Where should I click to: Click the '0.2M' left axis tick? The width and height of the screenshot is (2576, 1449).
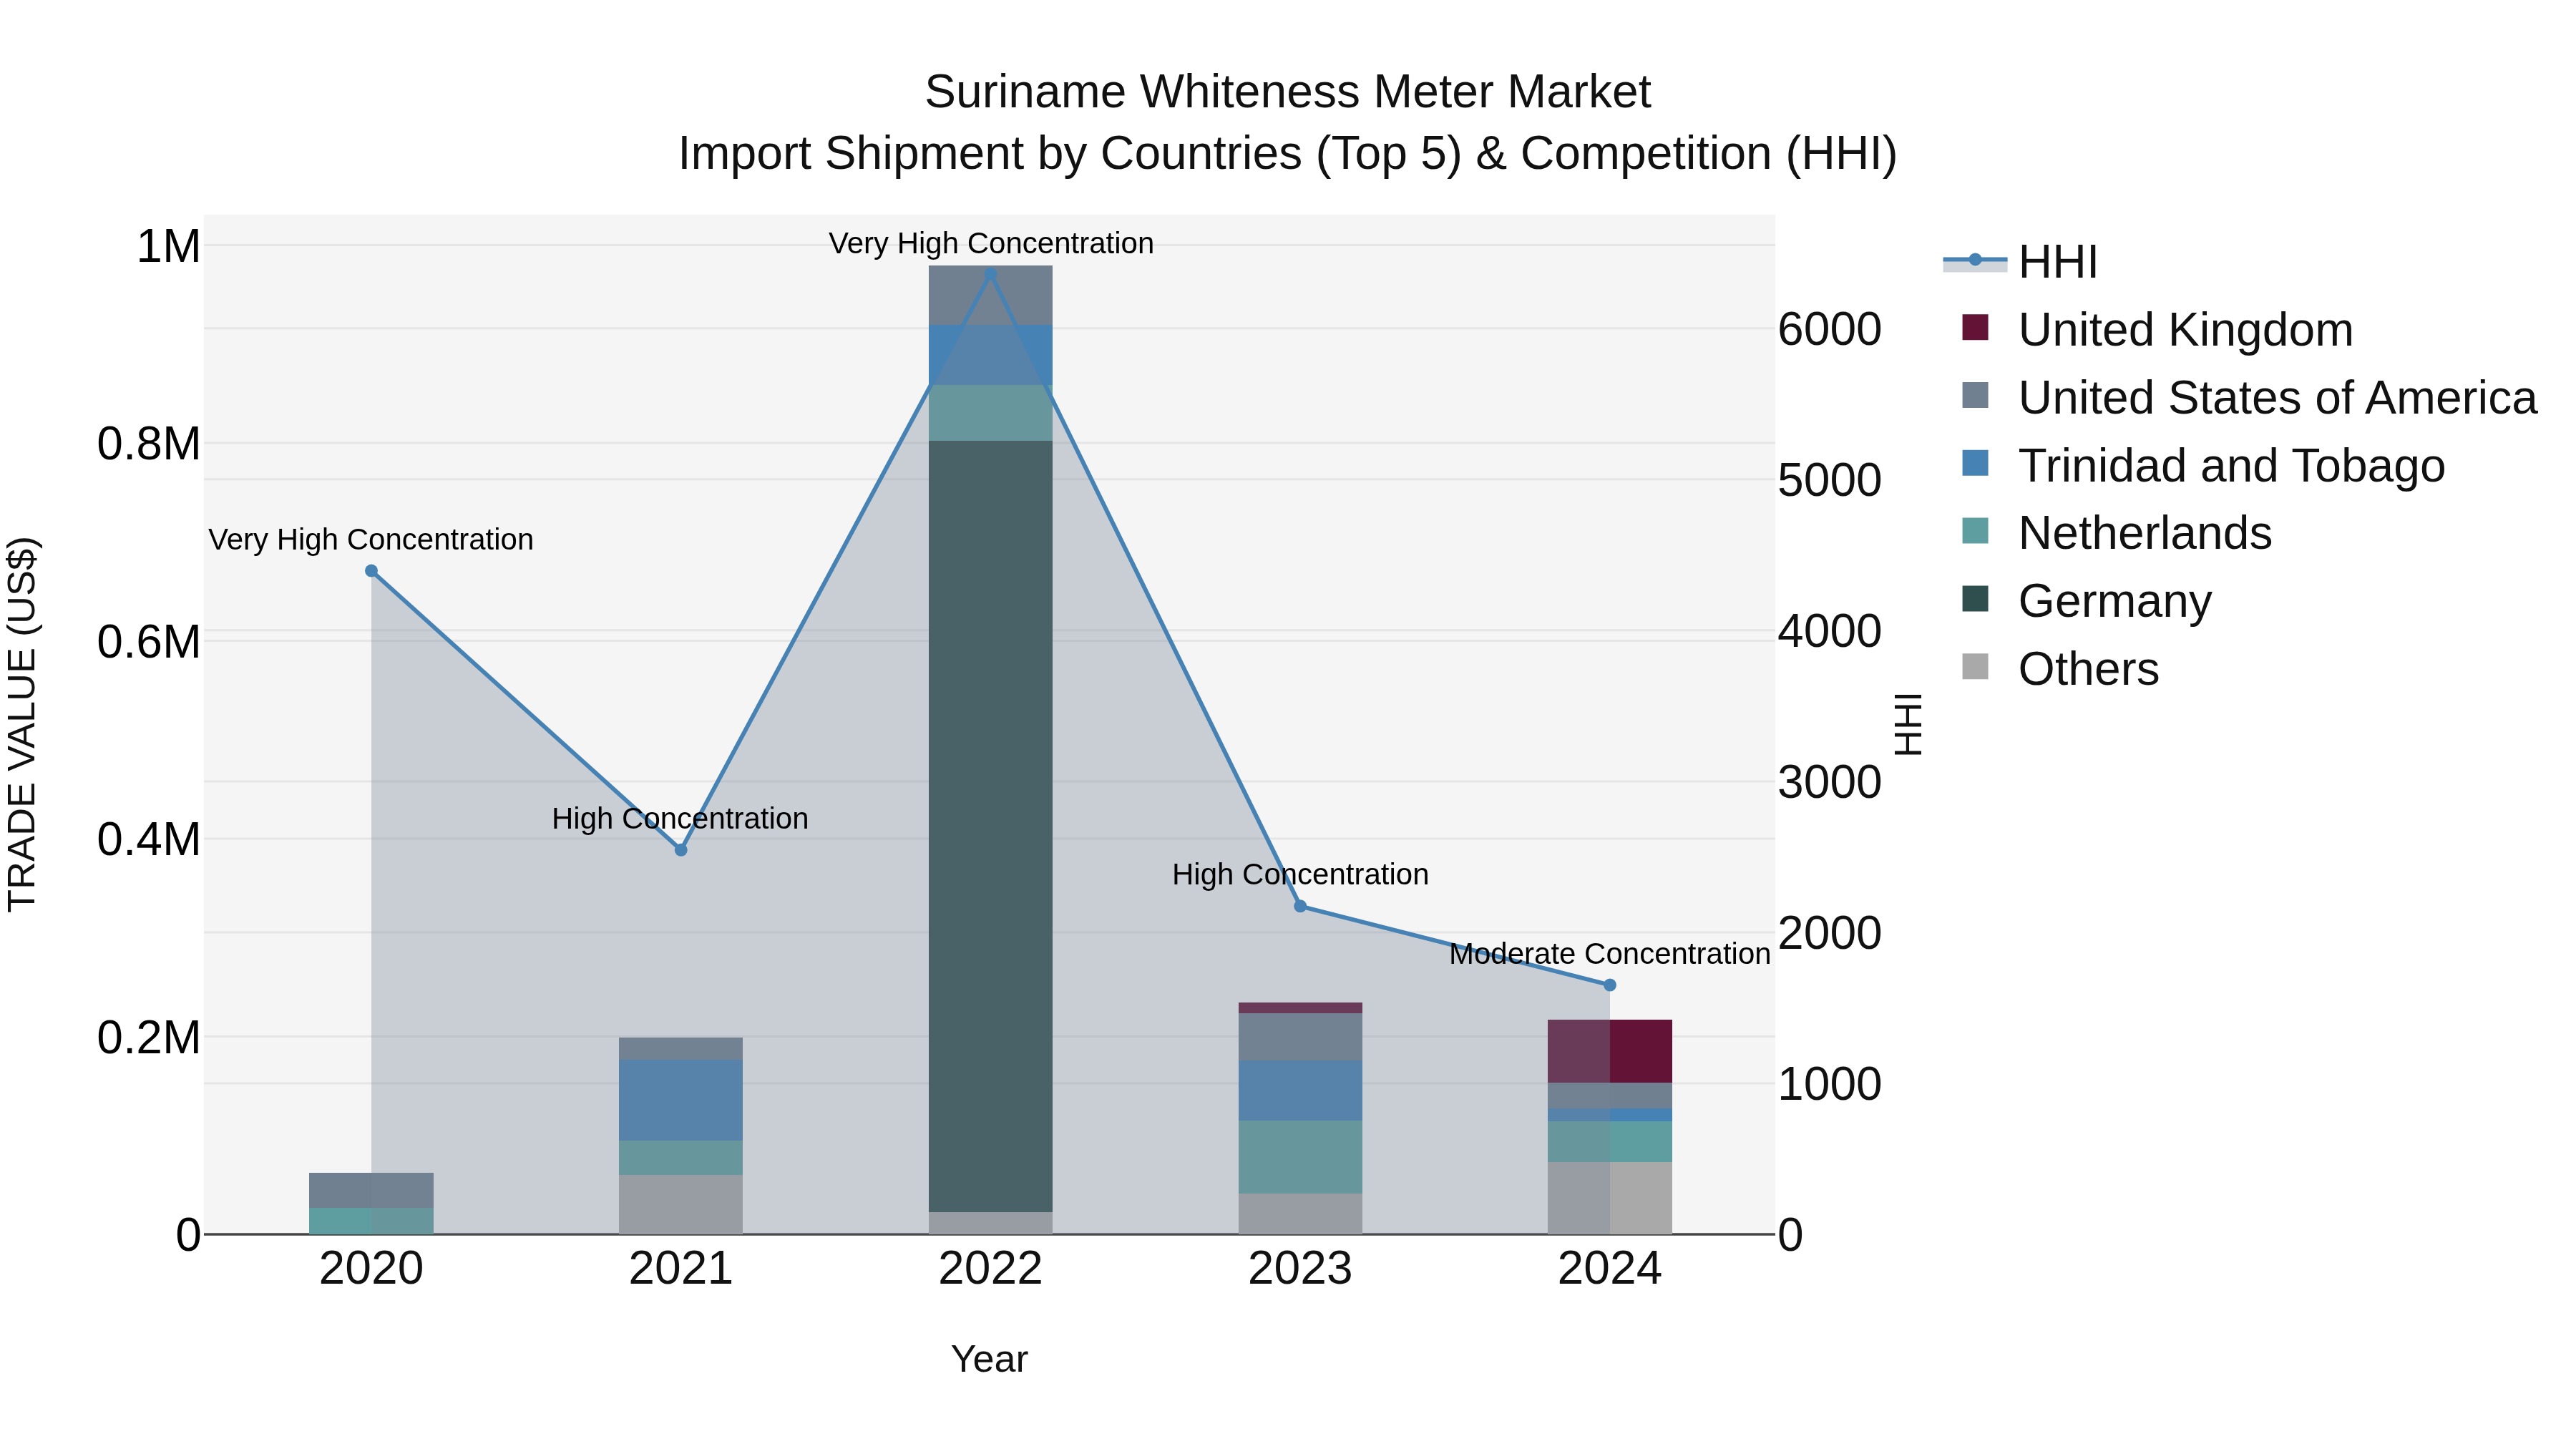point(149,1038)
